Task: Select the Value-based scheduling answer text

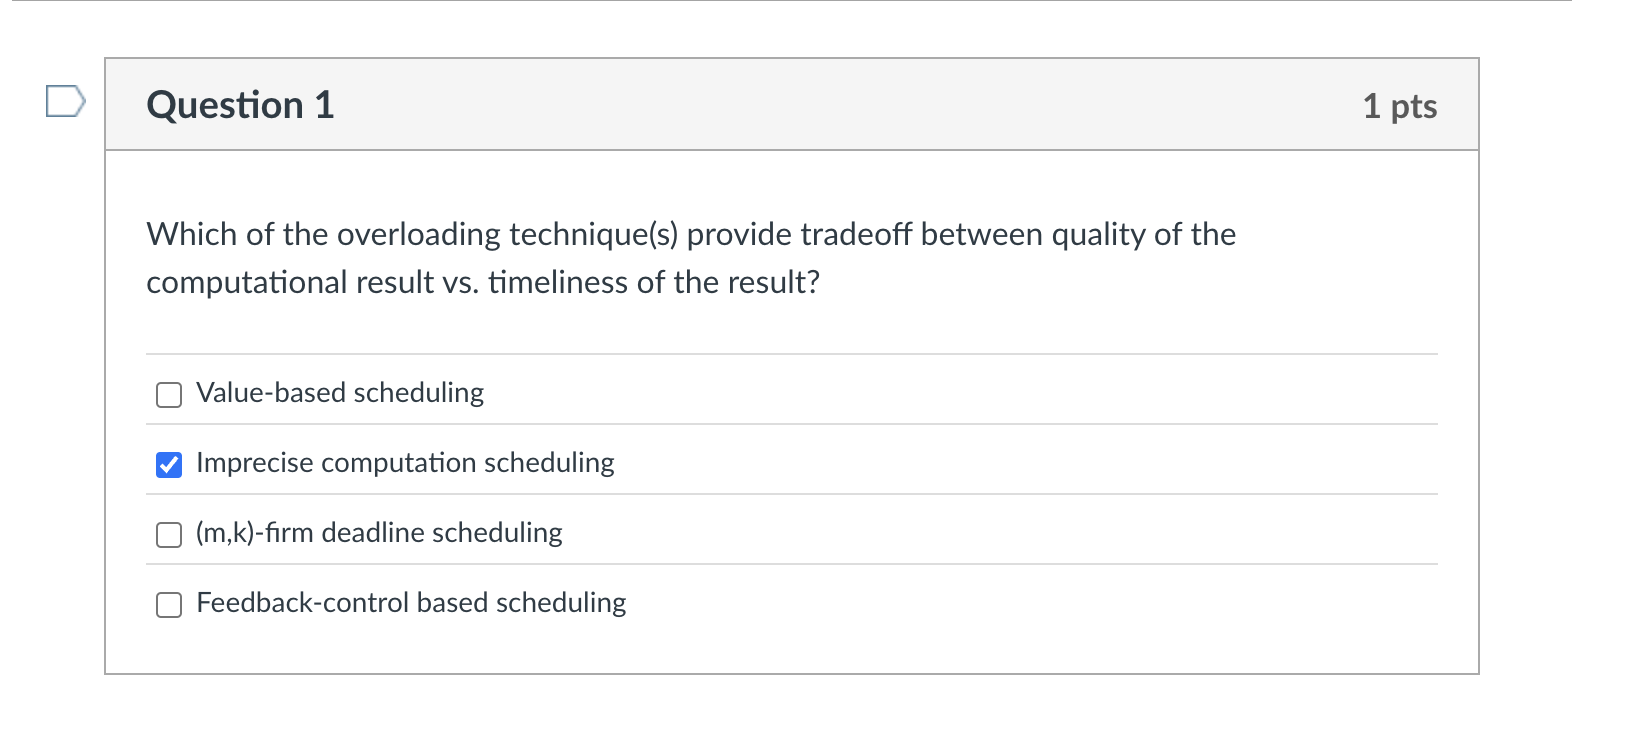Action: coord(340,393)
